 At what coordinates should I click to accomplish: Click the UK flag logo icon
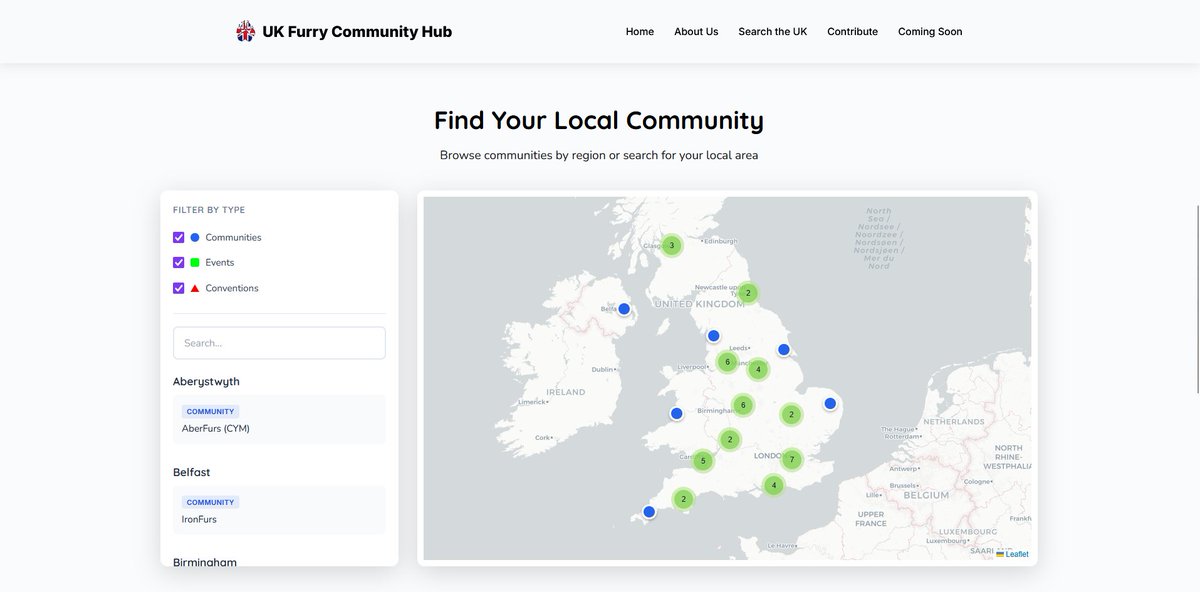coord(245,31)
